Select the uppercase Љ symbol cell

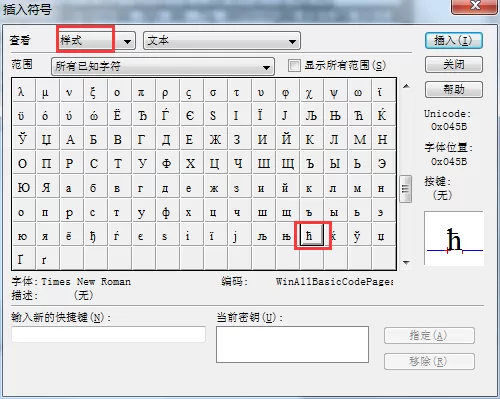(311, 115)
